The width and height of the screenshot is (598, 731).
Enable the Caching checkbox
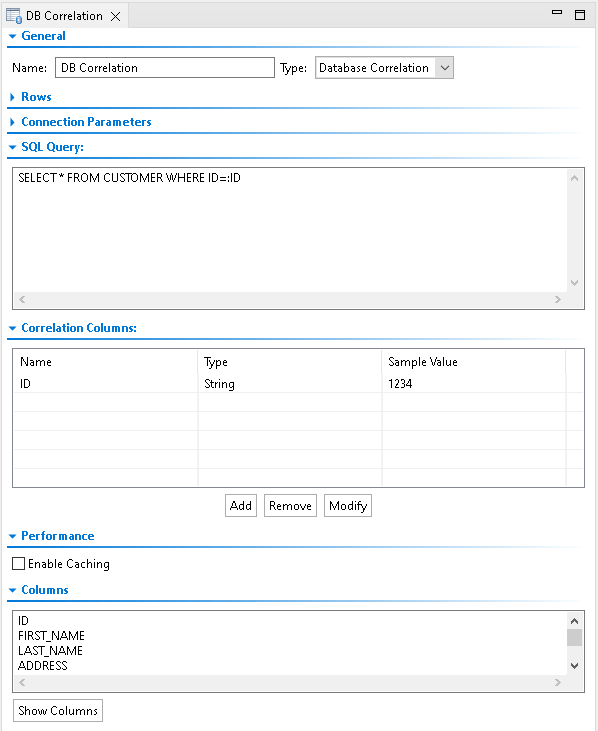(19, 564)
